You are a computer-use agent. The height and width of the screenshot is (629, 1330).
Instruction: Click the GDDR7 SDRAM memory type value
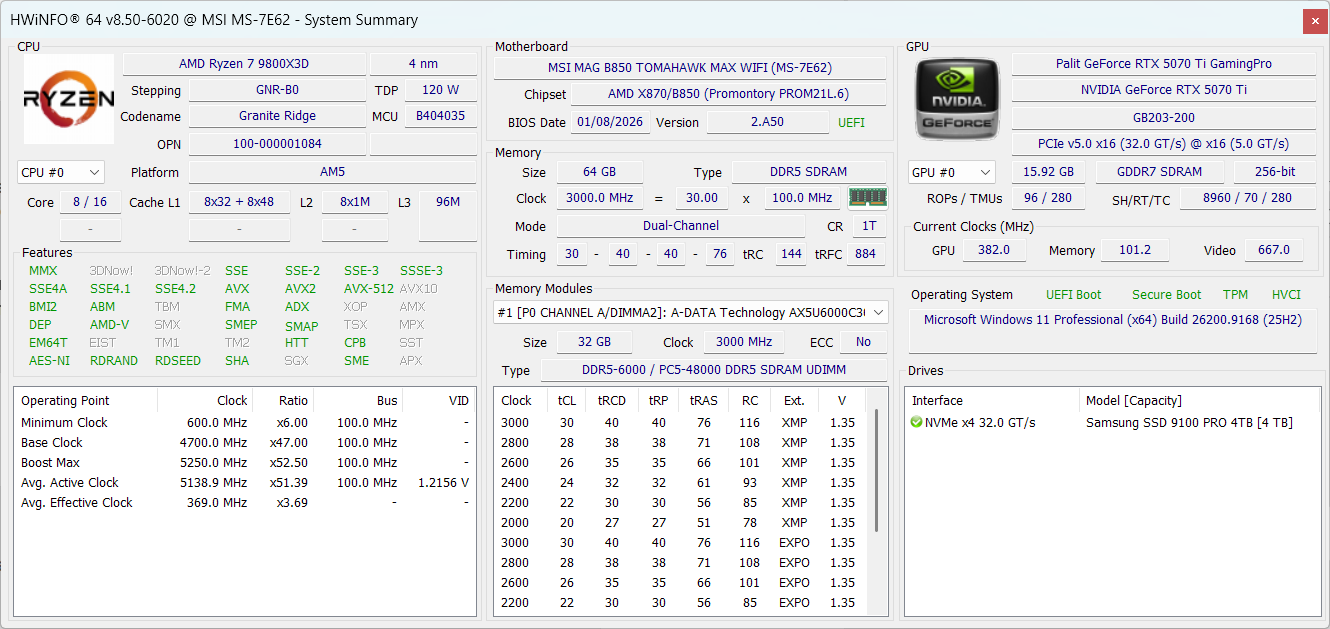[x=1159, y=172]
